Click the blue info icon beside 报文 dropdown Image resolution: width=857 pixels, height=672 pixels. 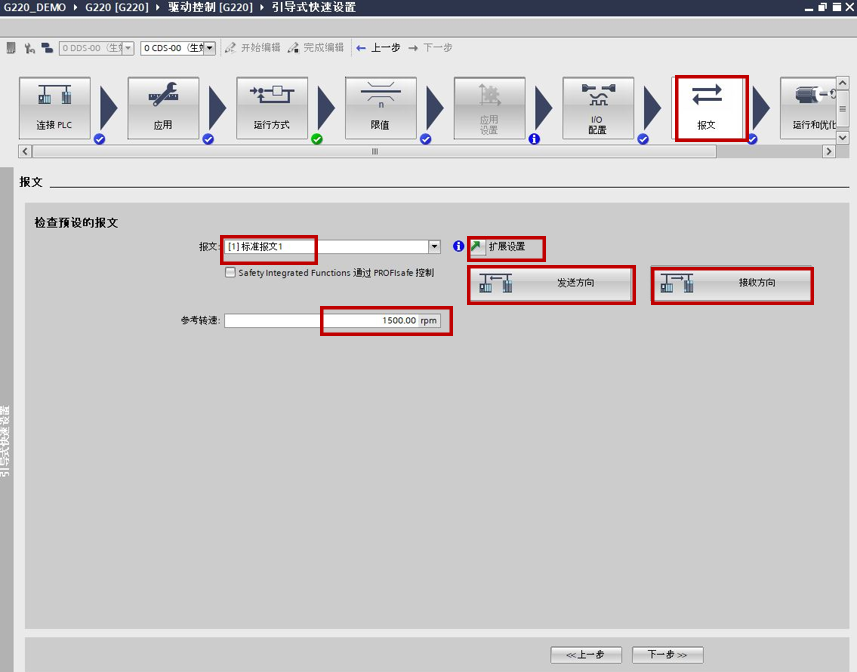click(x=459, y=247)
